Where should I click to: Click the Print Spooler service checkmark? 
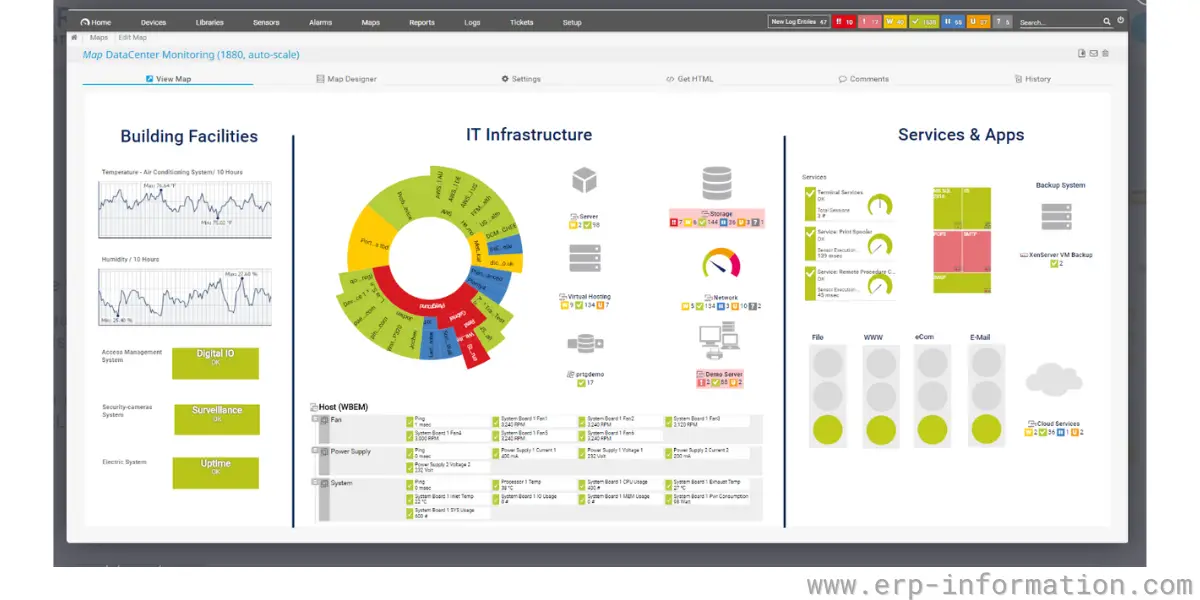[x=810, y=240]
